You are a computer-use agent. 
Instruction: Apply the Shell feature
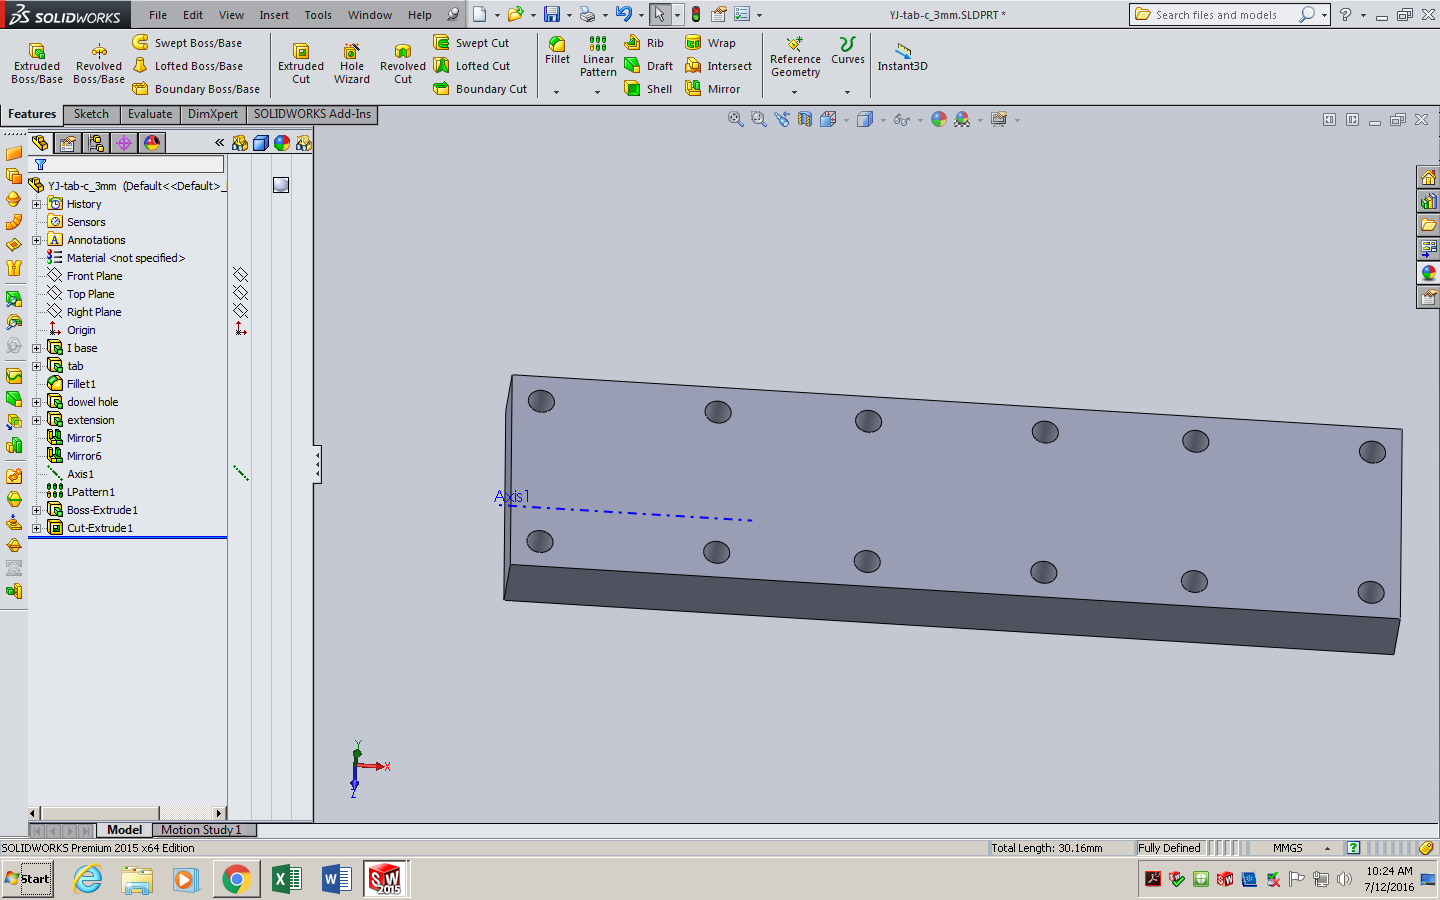[x=648, y=89]
